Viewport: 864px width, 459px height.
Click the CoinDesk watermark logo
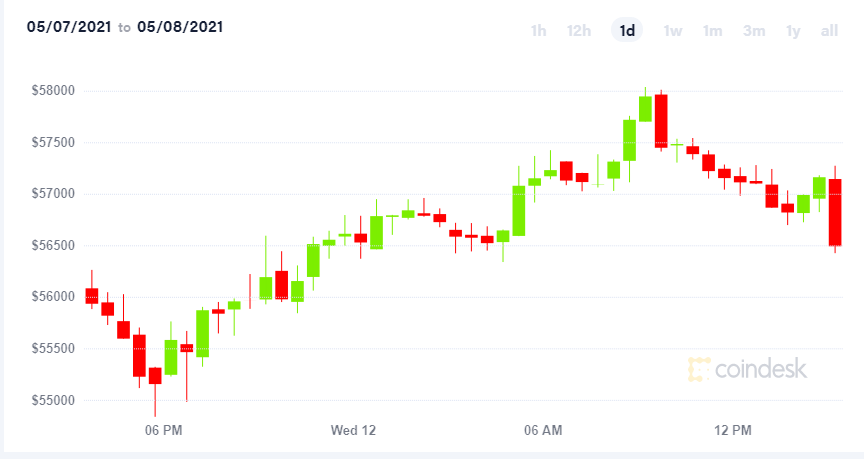pyautogui.click(x=747, y=369)
